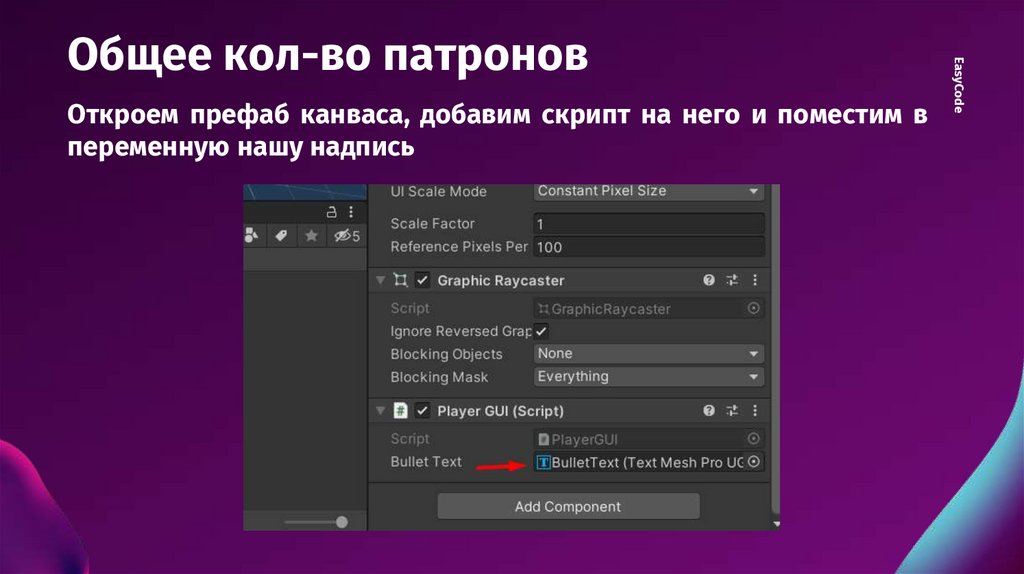Click the scrollbar down arrow

[x=776, y=524]
